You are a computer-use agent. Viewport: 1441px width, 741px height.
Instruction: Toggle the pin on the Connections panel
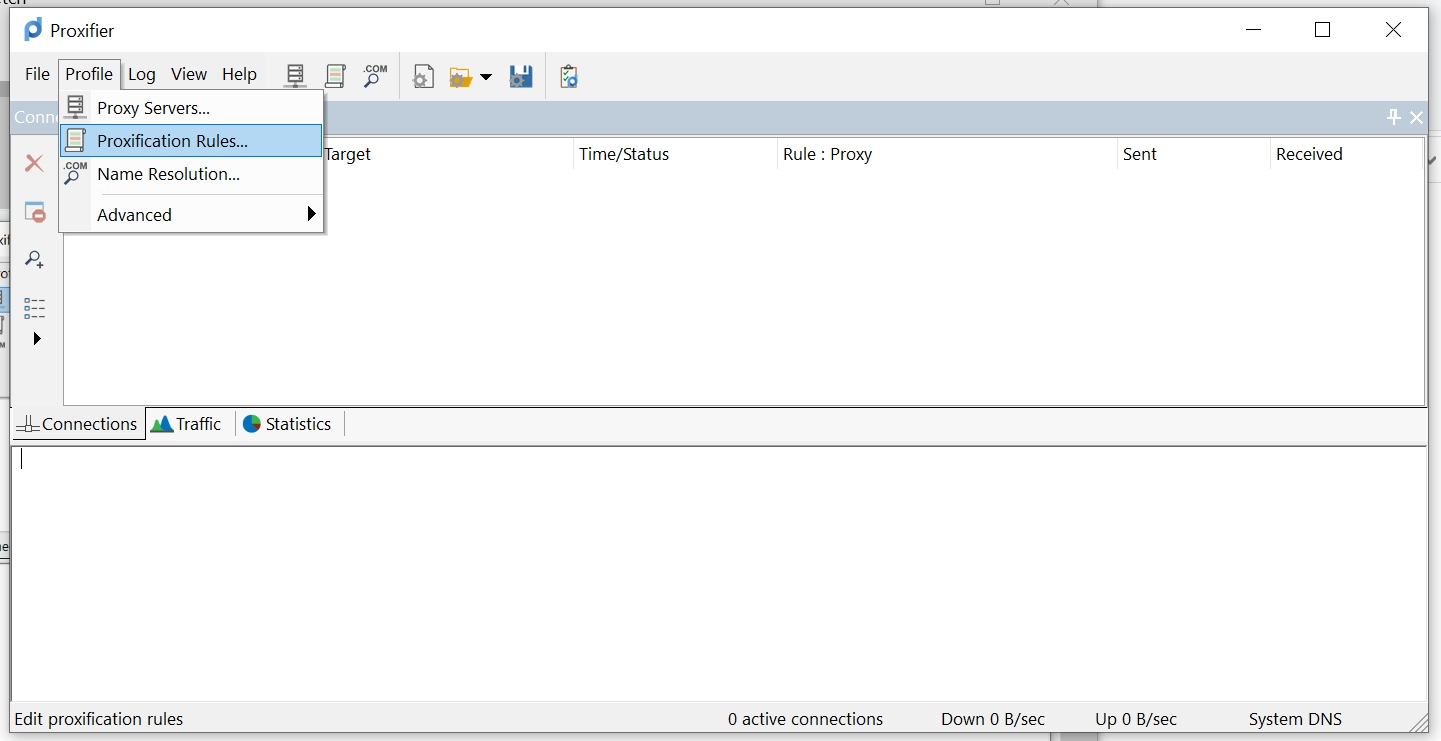tap(1394, 118)
